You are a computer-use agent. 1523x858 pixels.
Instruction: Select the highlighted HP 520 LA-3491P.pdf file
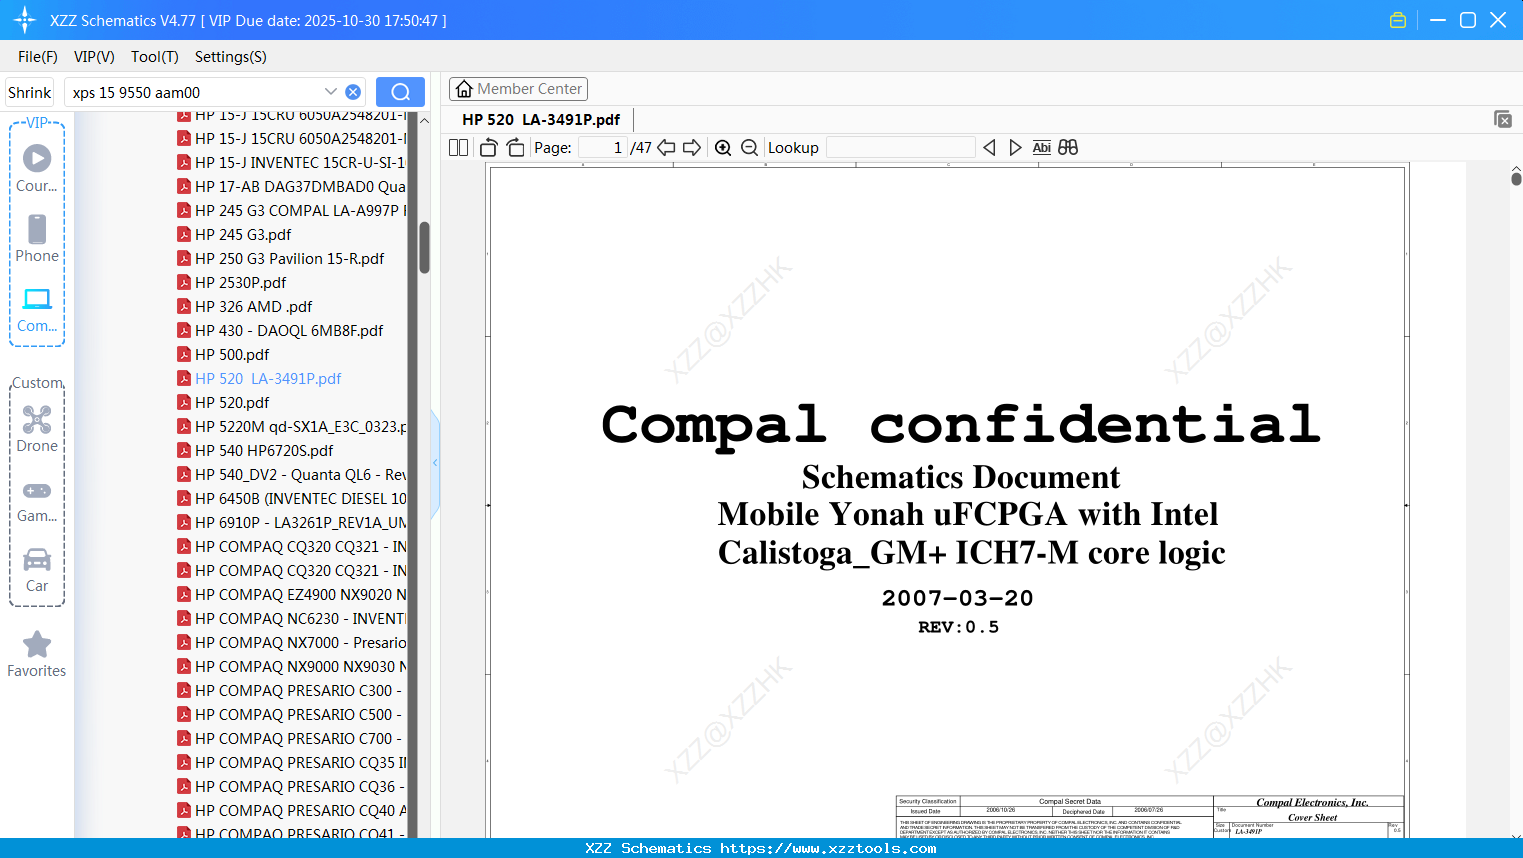click(x=259, y=378)
